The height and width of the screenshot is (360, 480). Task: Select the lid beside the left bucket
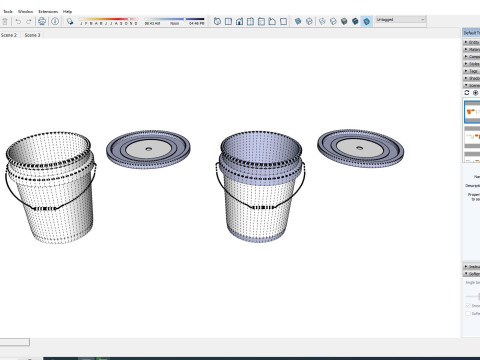point(148,149)
